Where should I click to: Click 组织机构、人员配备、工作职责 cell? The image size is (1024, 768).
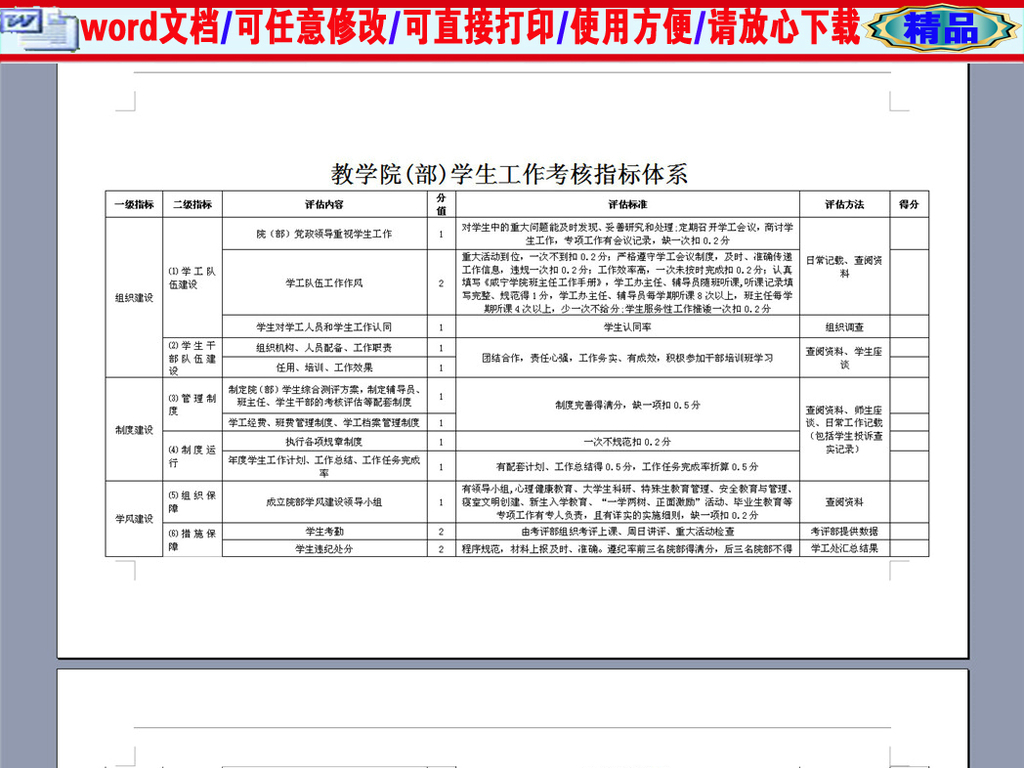point(325,347)
